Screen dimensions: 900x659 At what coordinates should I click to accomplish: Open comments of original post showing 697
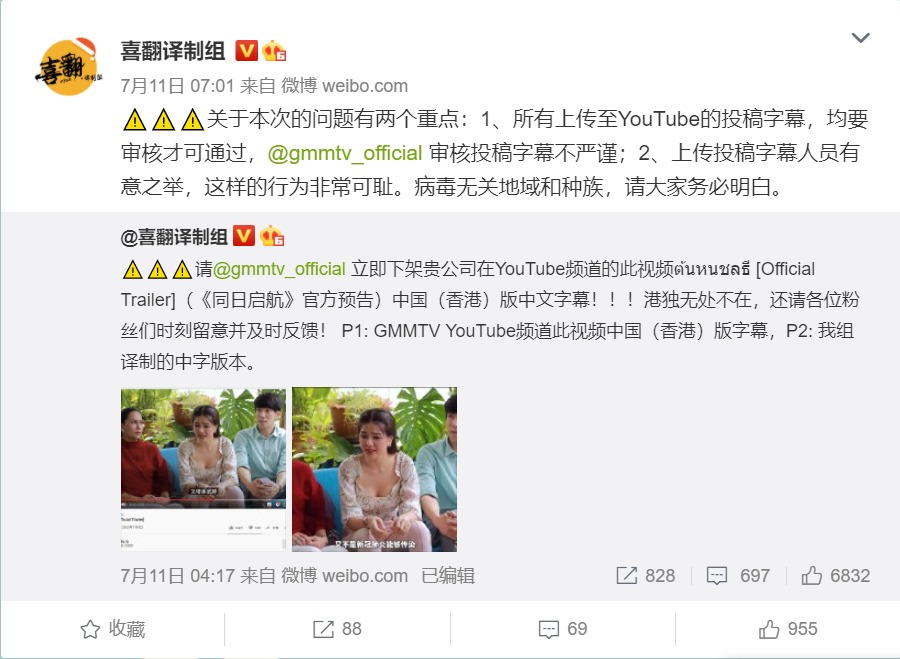[738, 576]
